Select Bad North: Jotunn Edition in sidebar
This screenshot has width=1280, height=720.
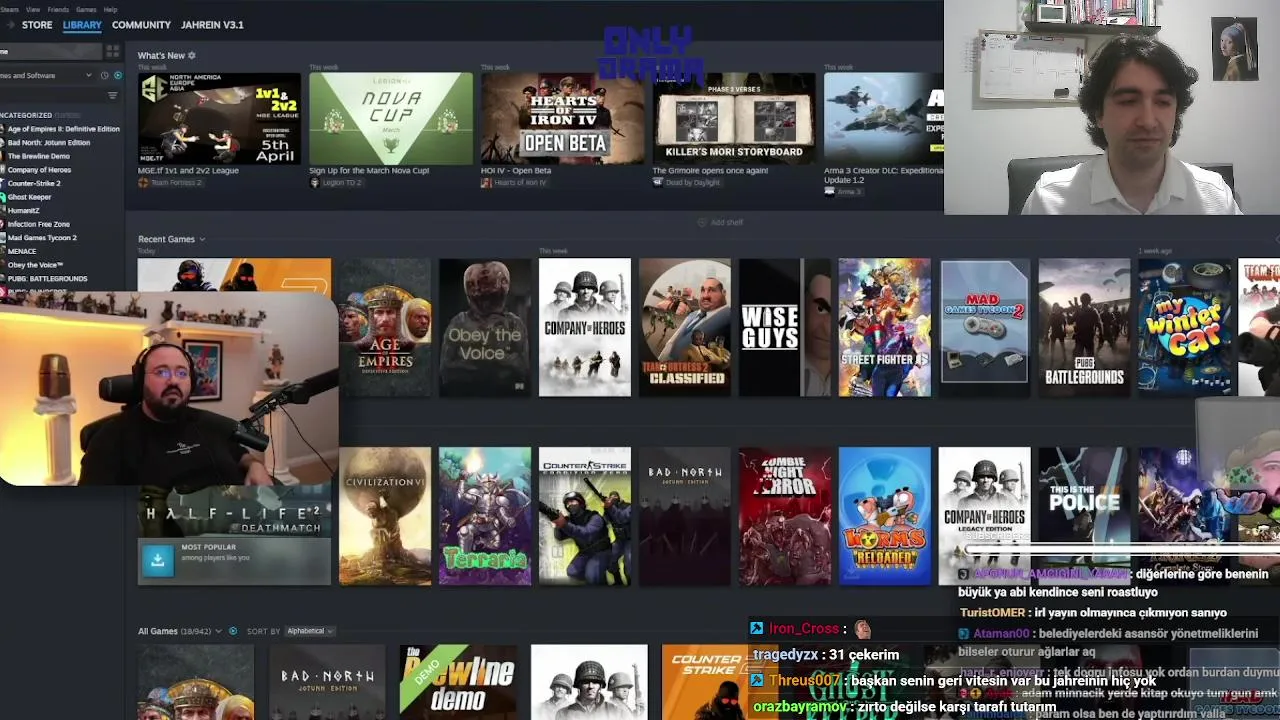tap(48, 142)
